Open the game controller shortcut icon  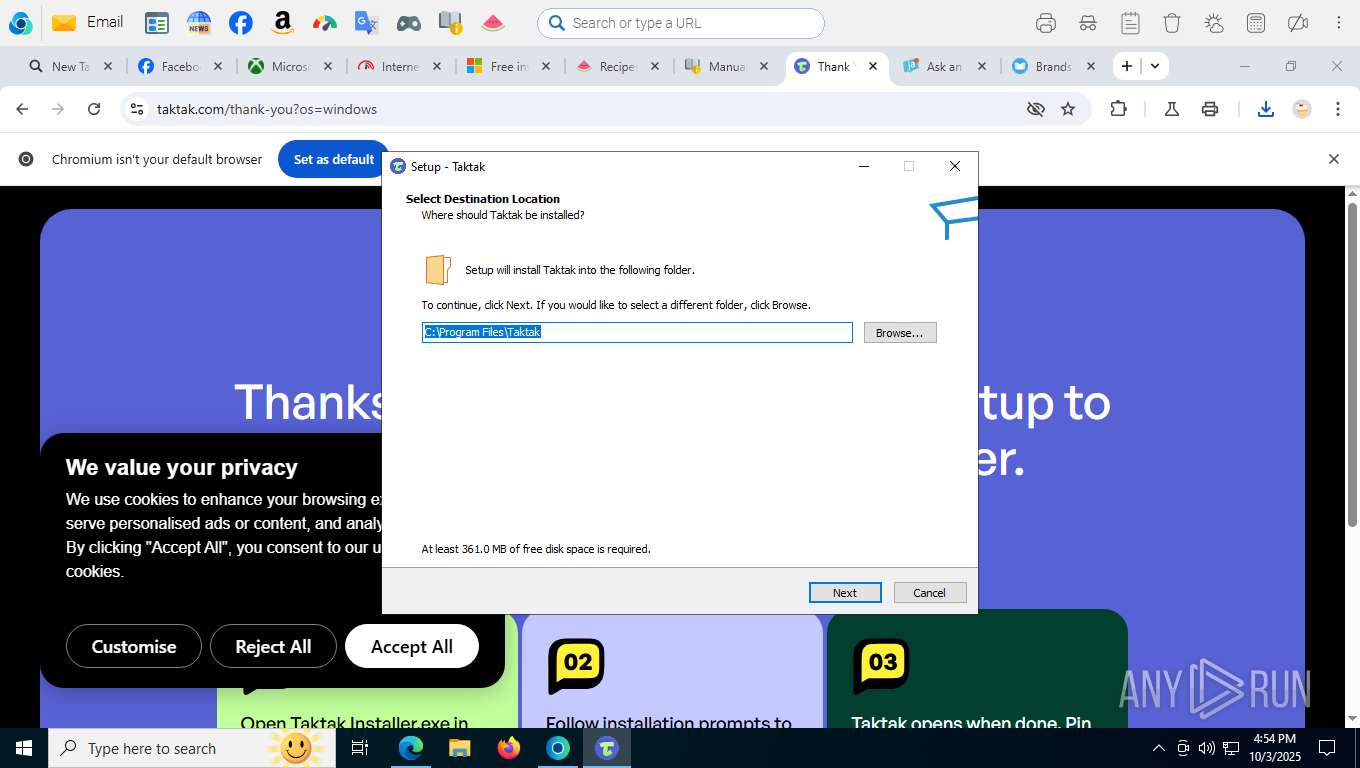(409, 23)
